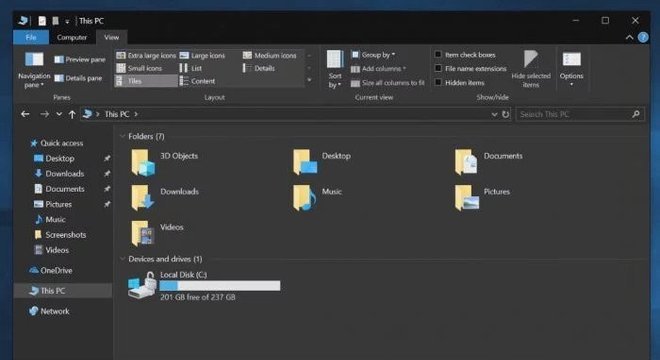This screenshot has width=660, height=360.
Task: Open the File tab
Action: pyautogui.click(x=31, y=37)
